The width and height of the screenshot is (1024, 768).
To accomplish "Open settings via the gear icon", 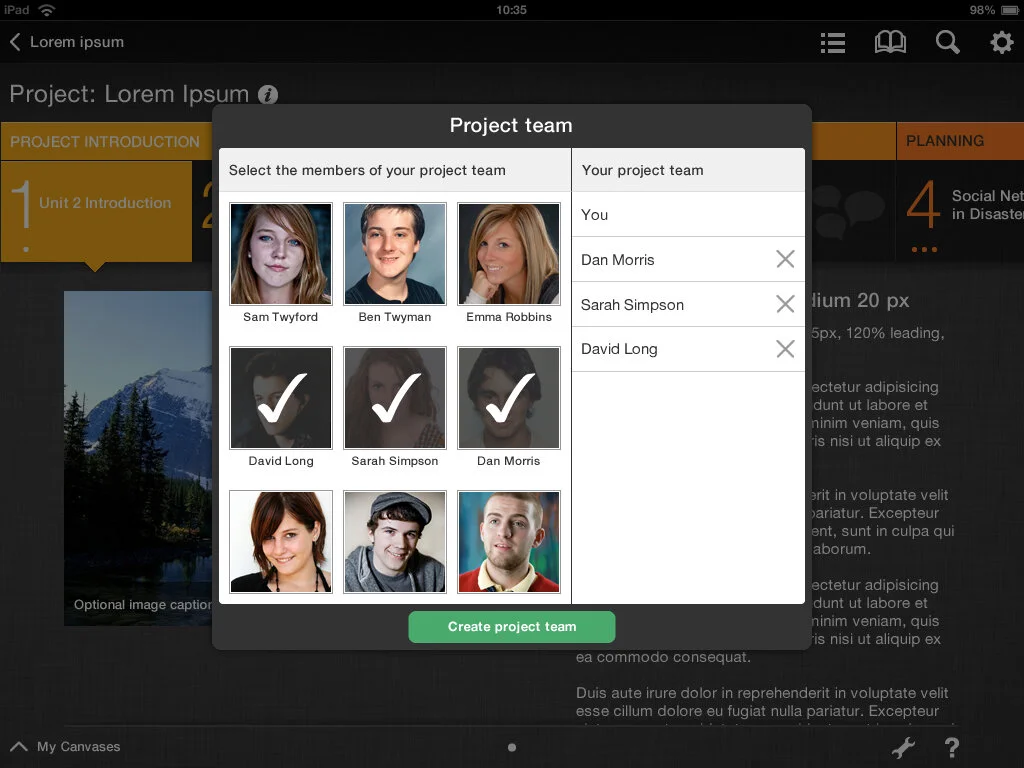I will (1000, 42).
